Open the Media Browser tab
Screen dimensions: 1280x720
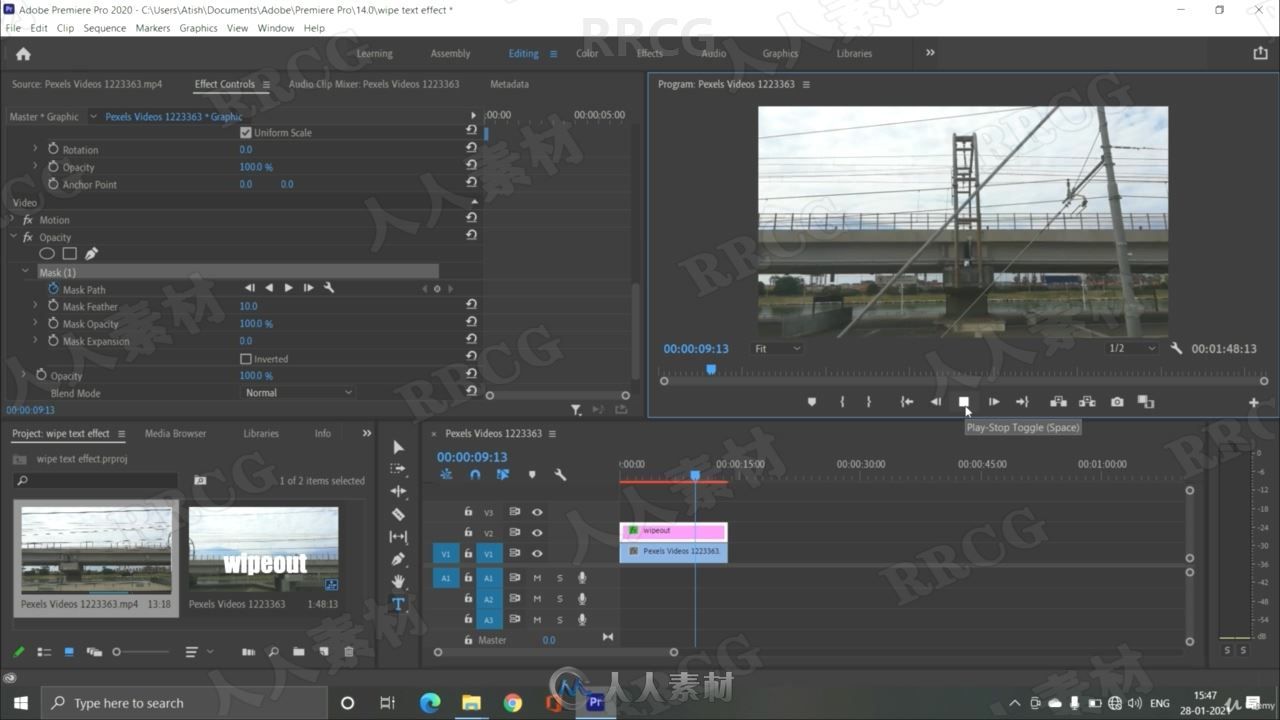pyautogui.click(x=175, y=433)
